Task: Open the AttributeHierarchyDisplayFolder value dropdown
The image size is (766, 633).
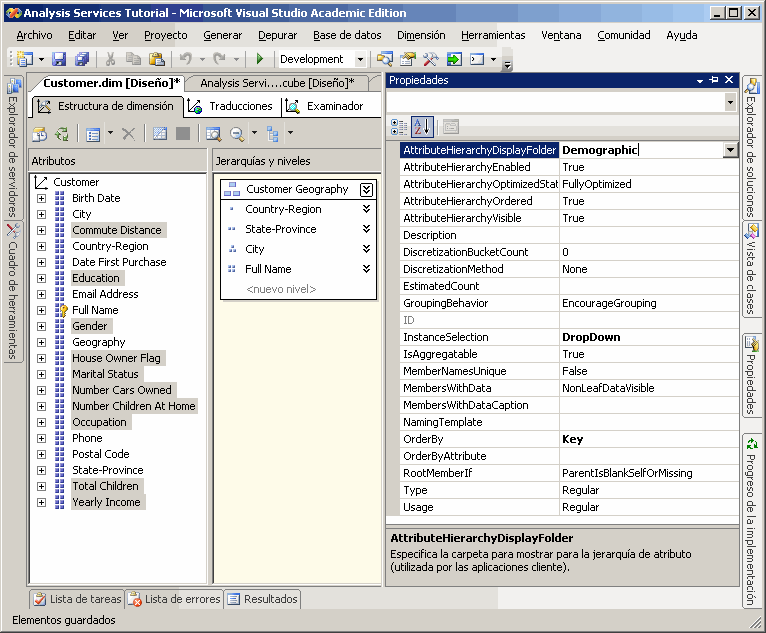Action: (x=730, y=150)
